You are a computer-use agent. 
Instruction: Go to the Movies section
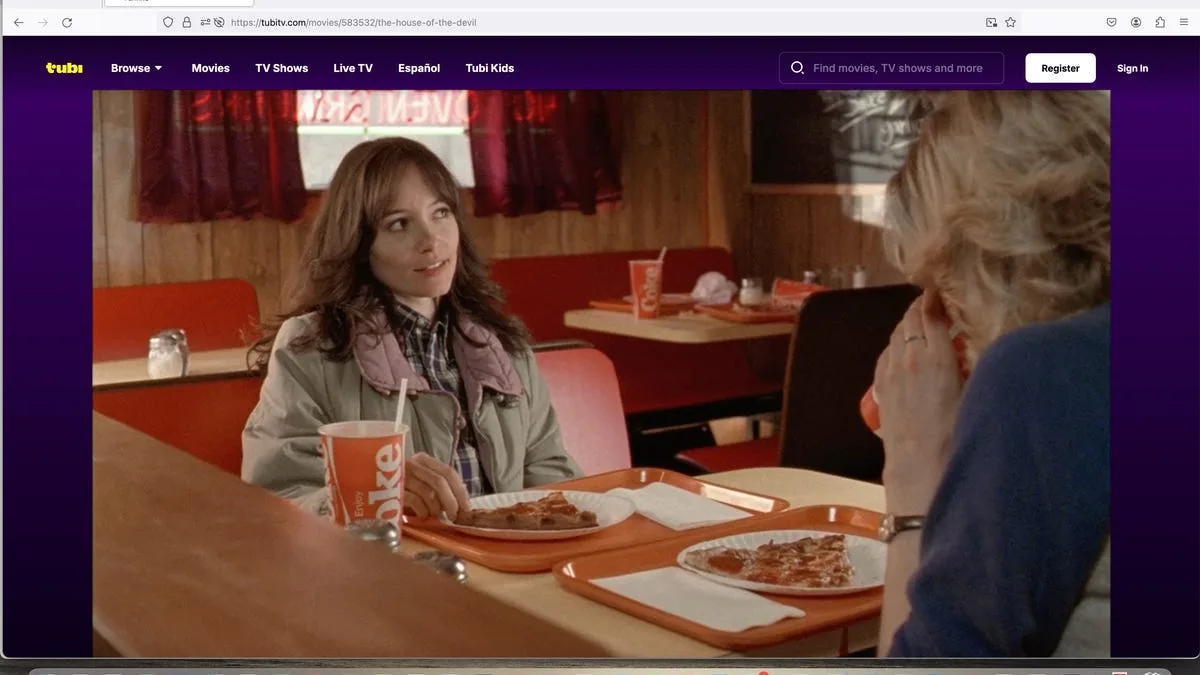[210, 68]
